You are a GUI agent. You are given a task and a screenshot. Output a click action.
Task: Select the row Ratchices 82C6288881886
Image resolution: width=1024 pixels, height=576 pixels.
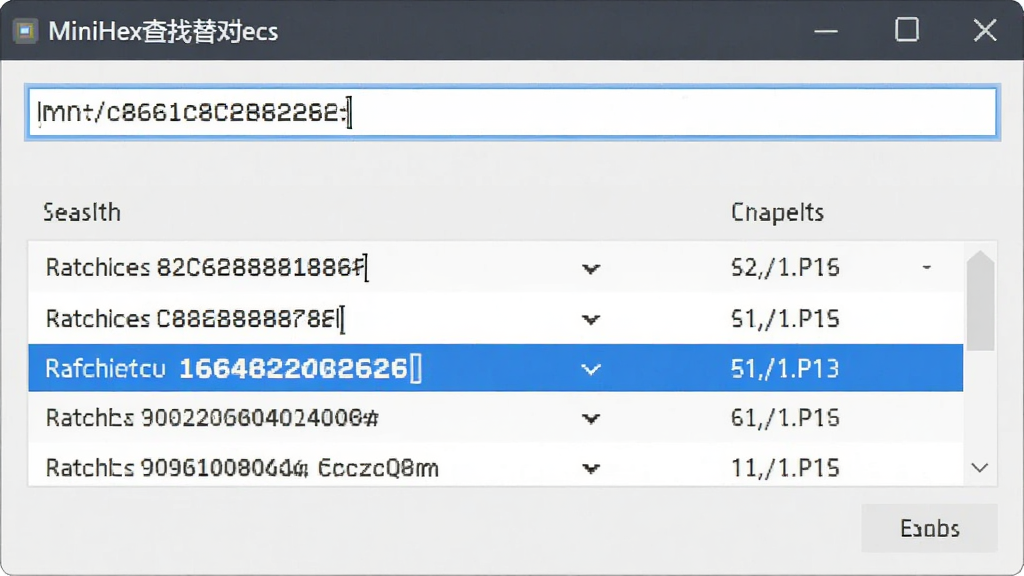coord(495,268)
